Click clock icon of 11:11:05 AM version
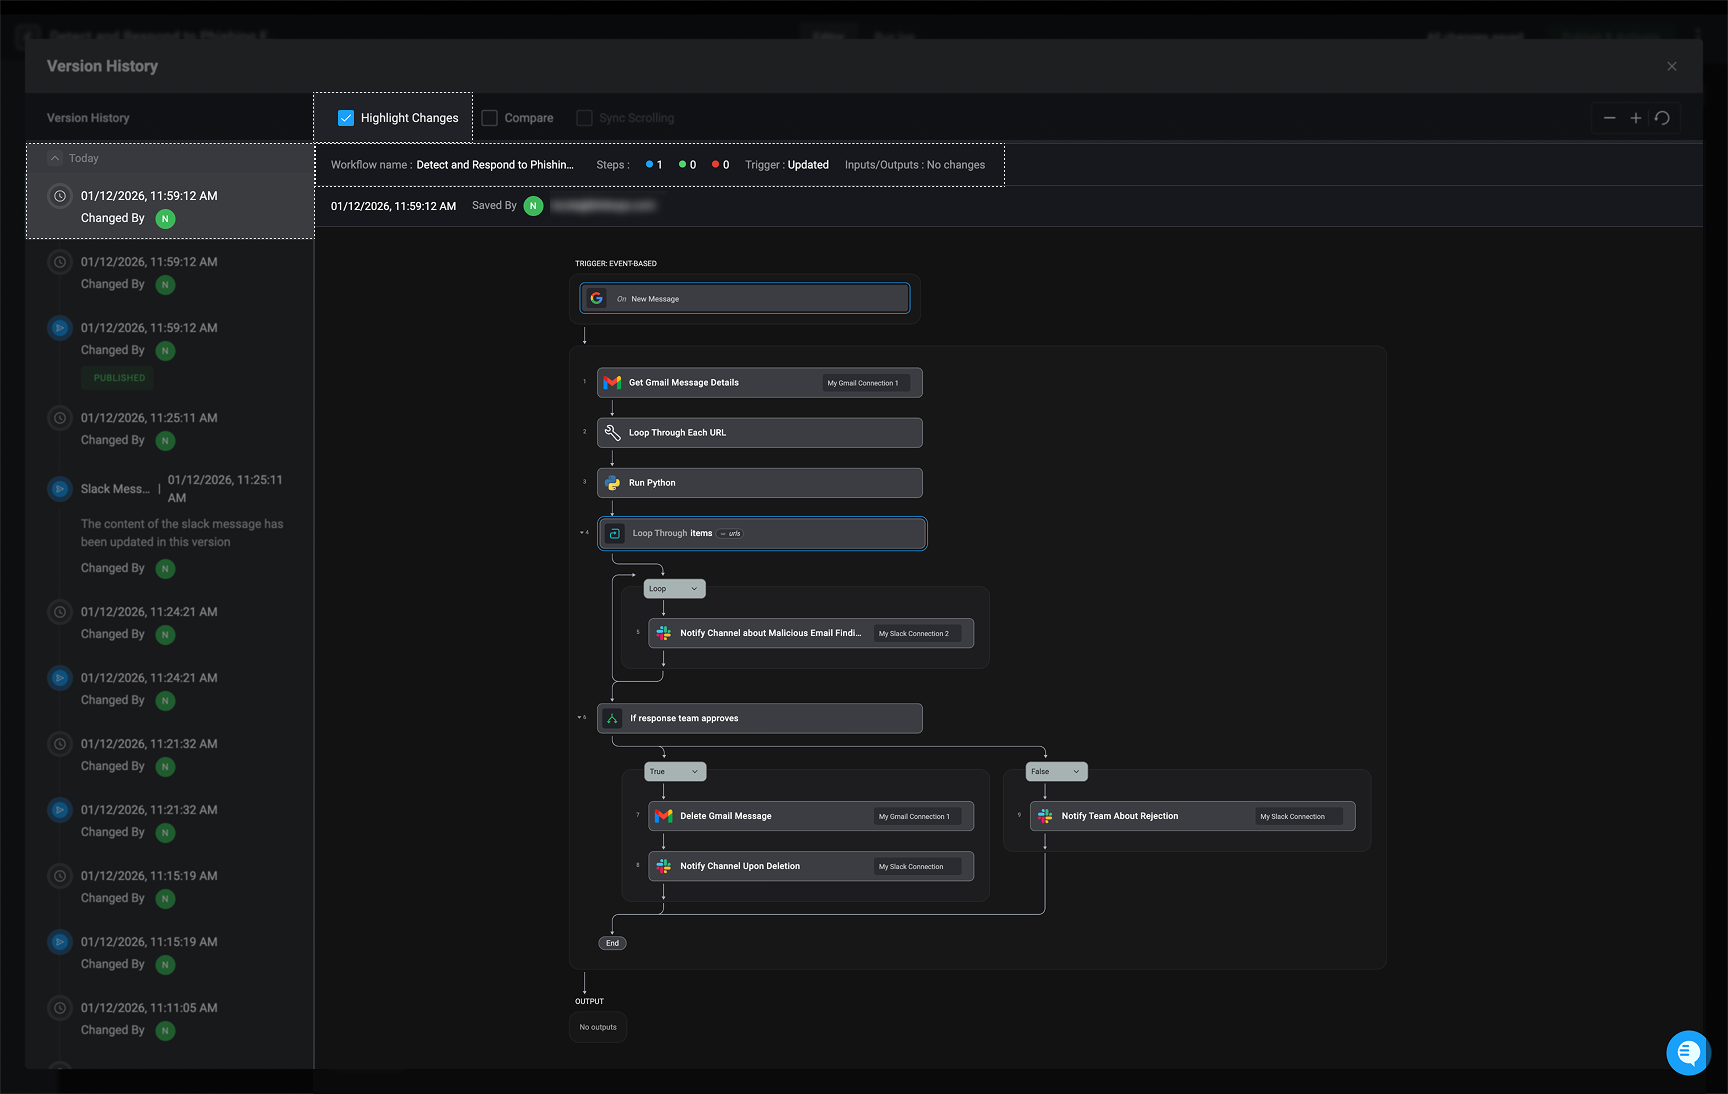This screenshot has width=1728, height=1094. pyautogui.click(x=60, y=1008)
